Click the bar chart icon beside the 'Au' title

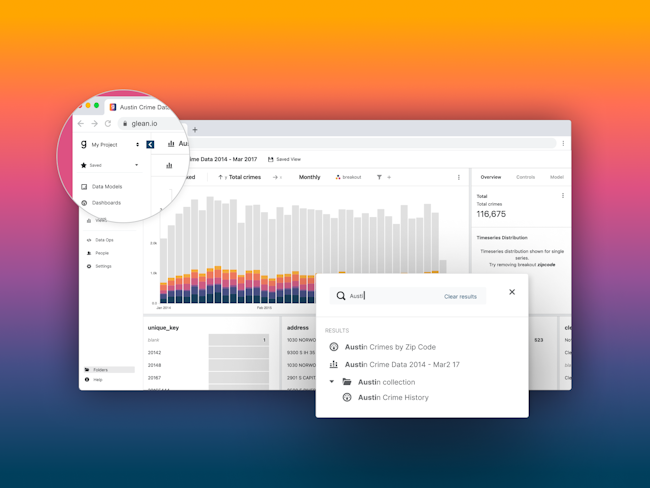coord(171,144)
